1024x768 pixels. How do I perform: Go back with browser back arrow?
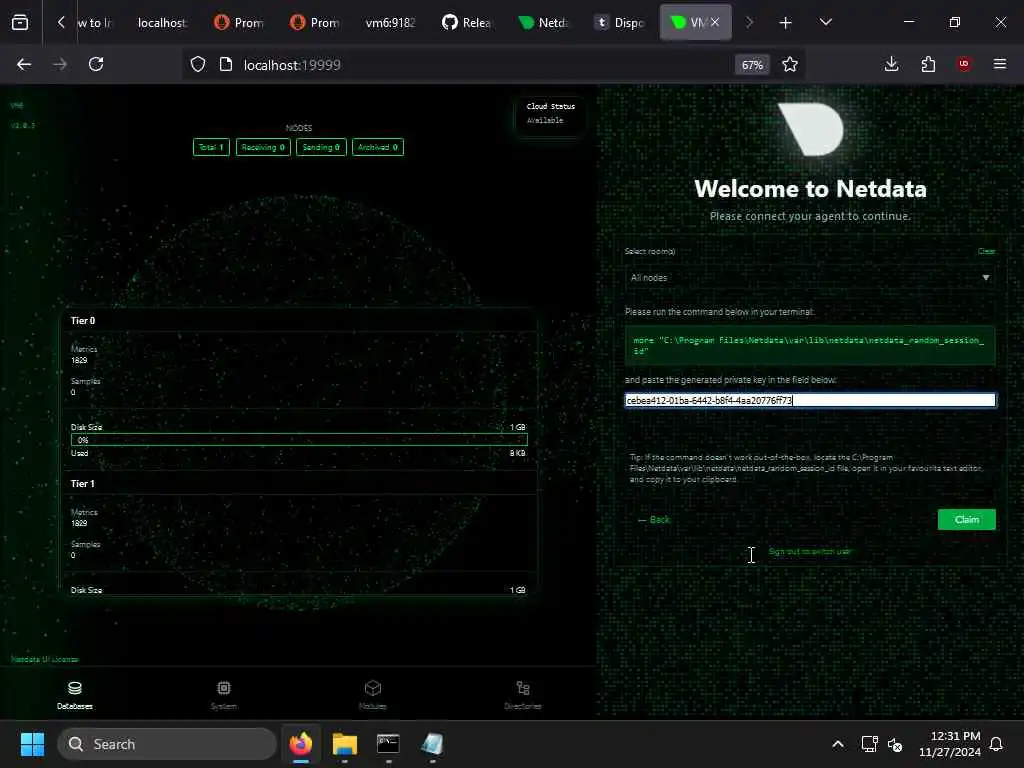click(x=24, y=64)
